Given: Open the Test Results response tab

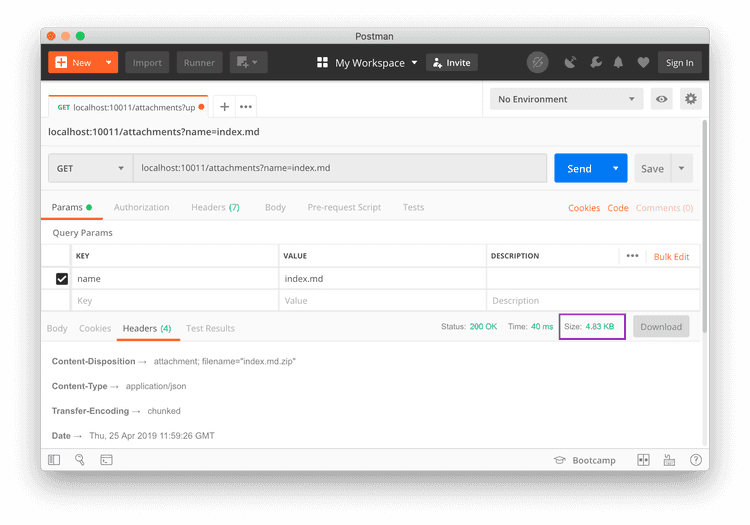Looking at the screenshot, I should (x=210, y=328).
